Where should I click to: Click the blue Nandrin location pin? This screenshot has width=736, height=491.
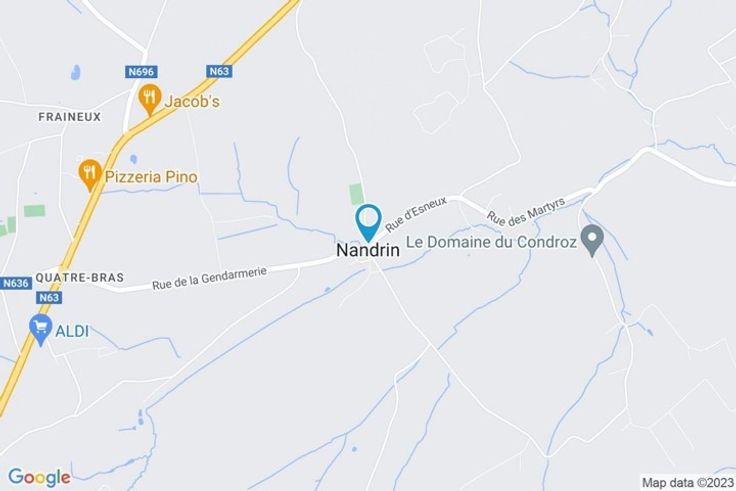point(368,222)
